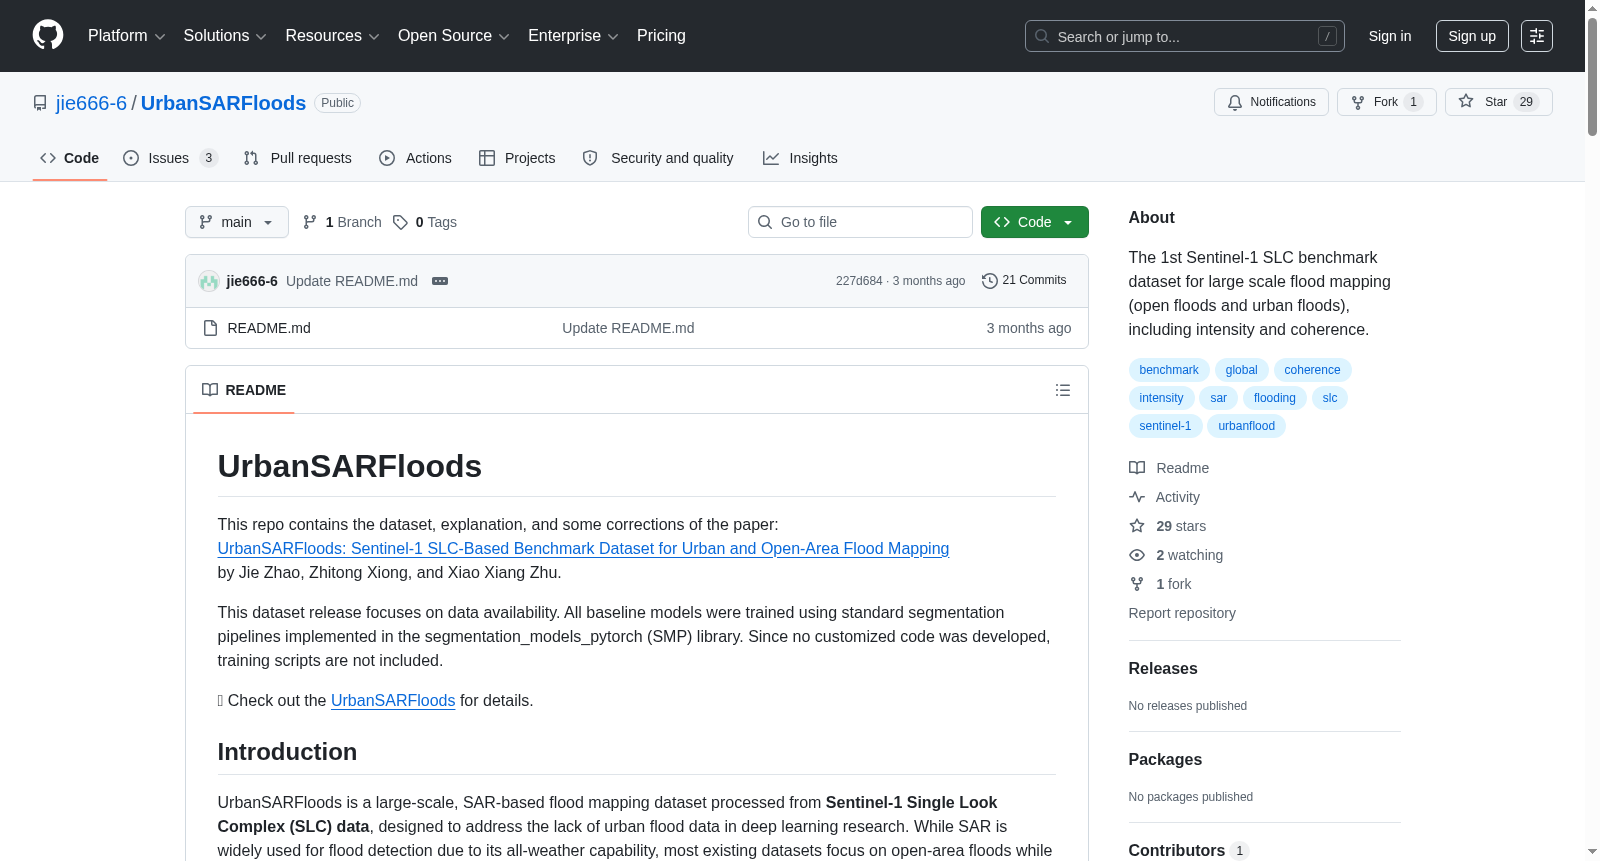
Task: Switch to the Code tab
Action: pos(70,158)
